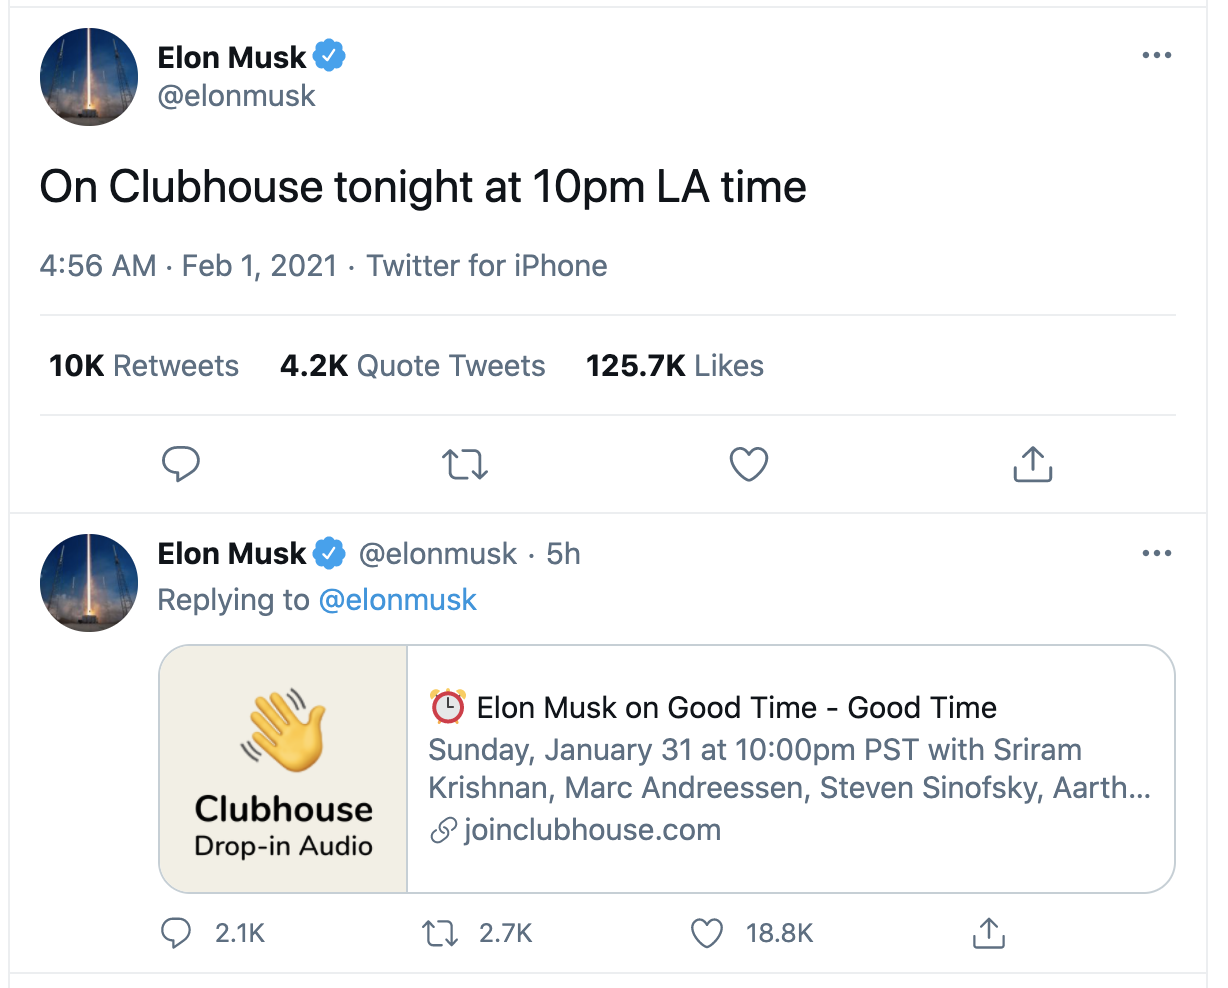Screen dimensions: 1228x988
Task: Open reply icon on Elon's reply tweet
Action: [x=176, y=933]
